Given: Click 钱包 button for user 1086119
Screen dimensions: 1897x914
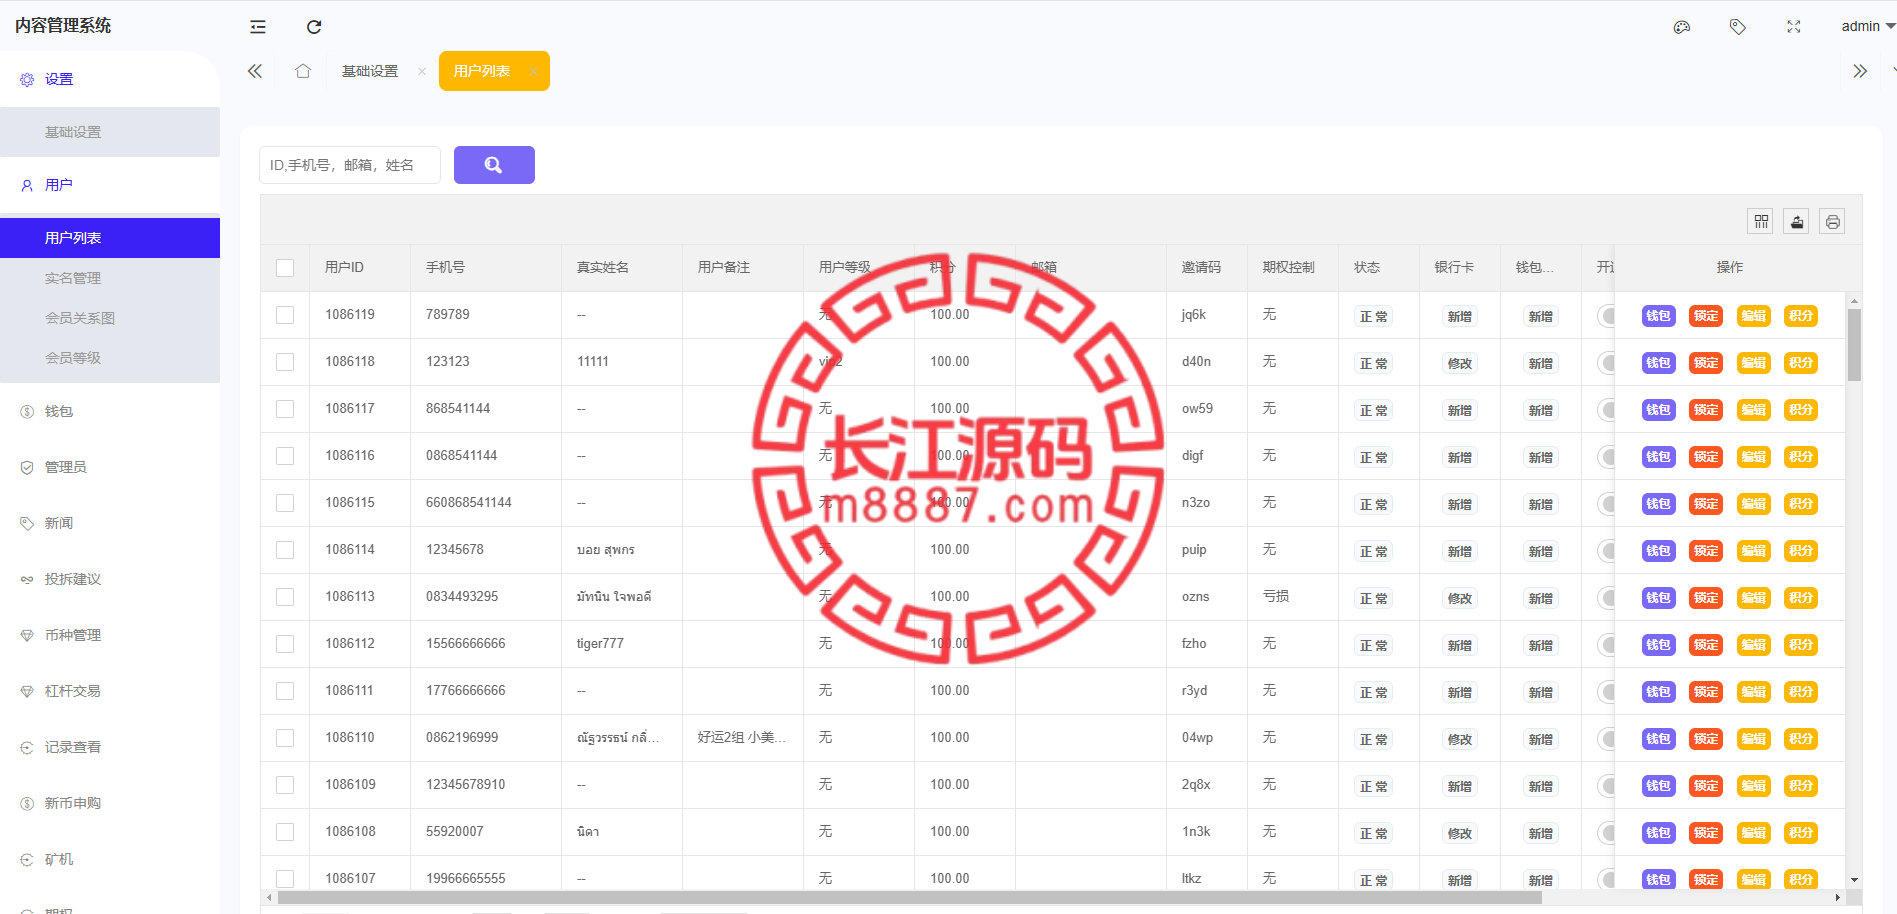Looking at the screenshot, I should point(1658,316).
